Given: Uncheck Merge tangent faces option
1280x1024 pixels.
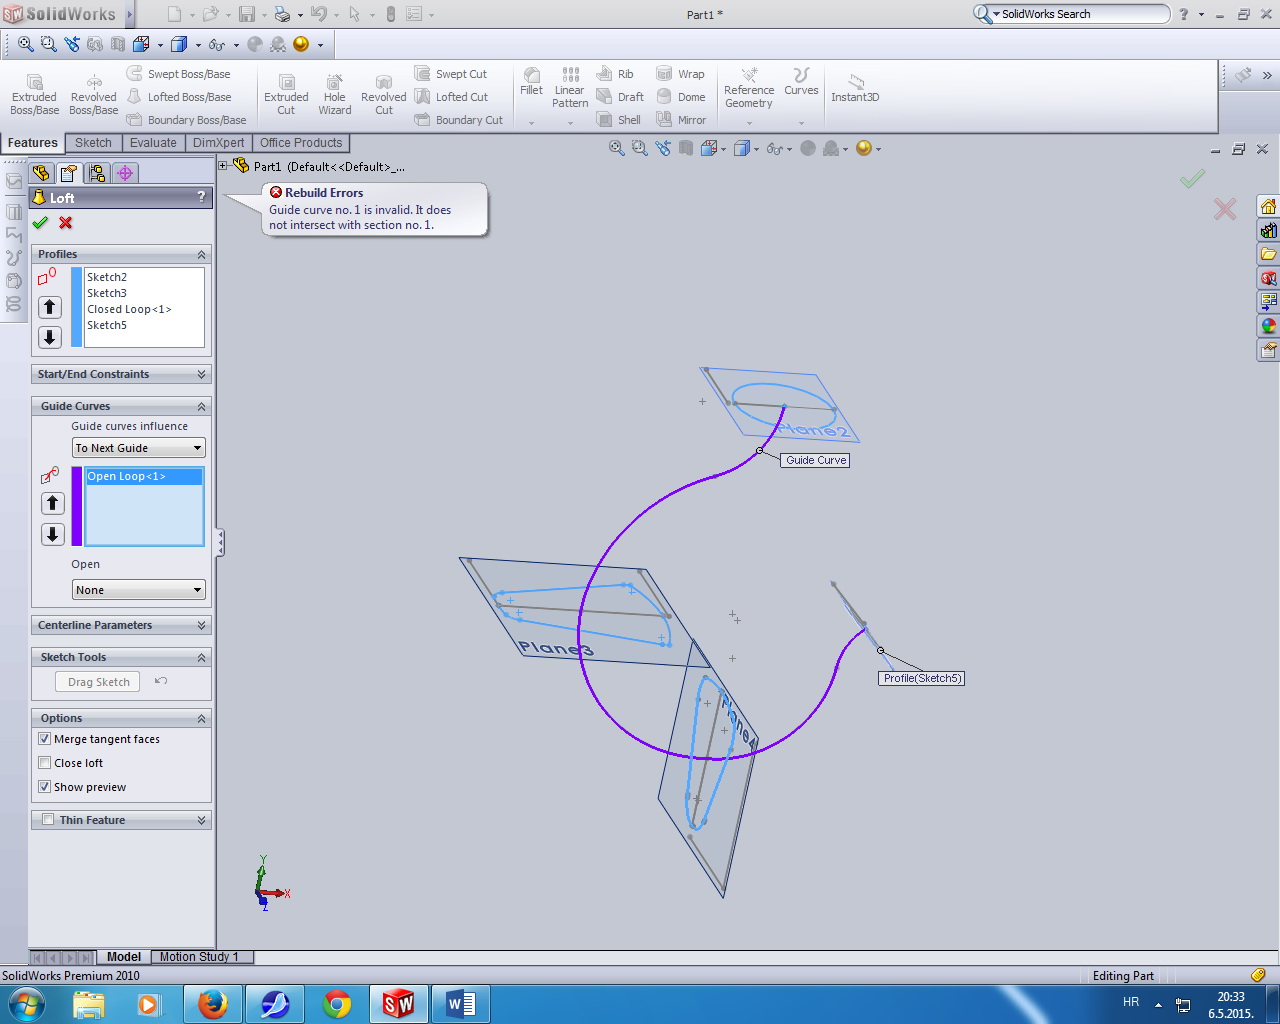Looking at the screenshot, I should point(44,739).
